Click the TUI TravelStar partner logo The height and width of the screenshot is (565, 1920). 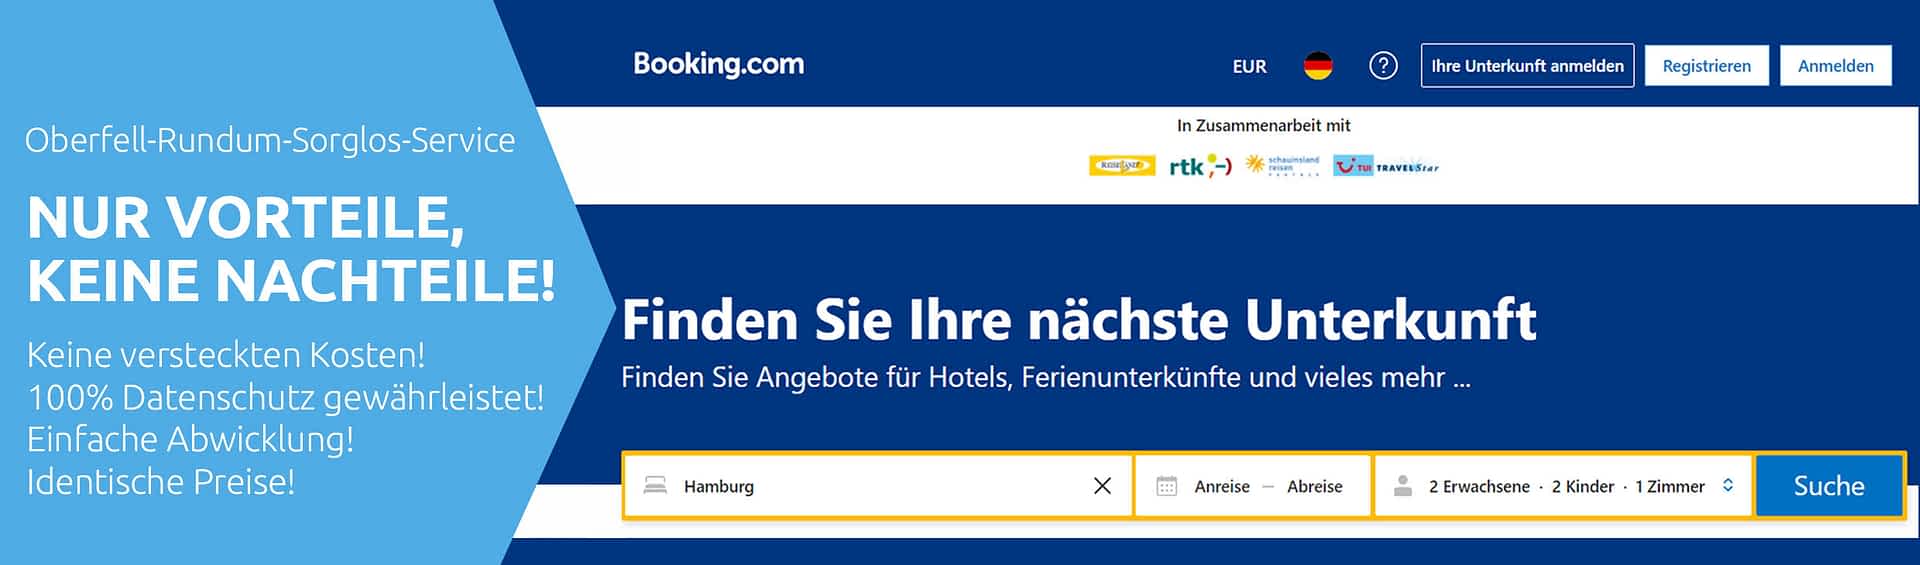1386,166
